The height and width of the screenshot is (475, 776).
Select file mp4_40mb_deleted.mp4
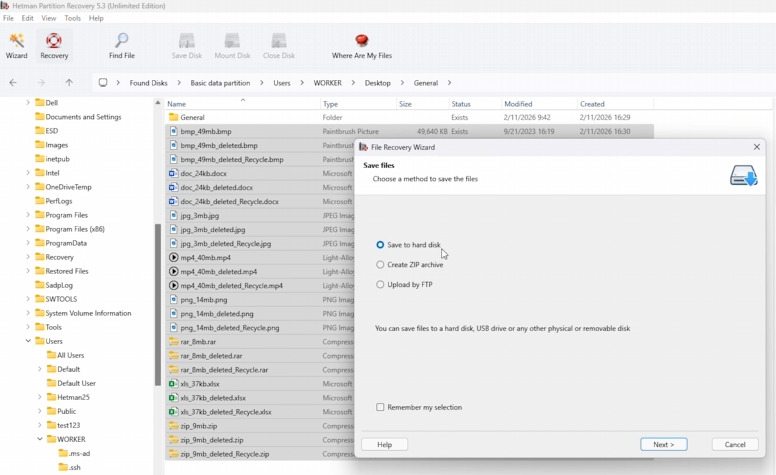pos(219,272)
